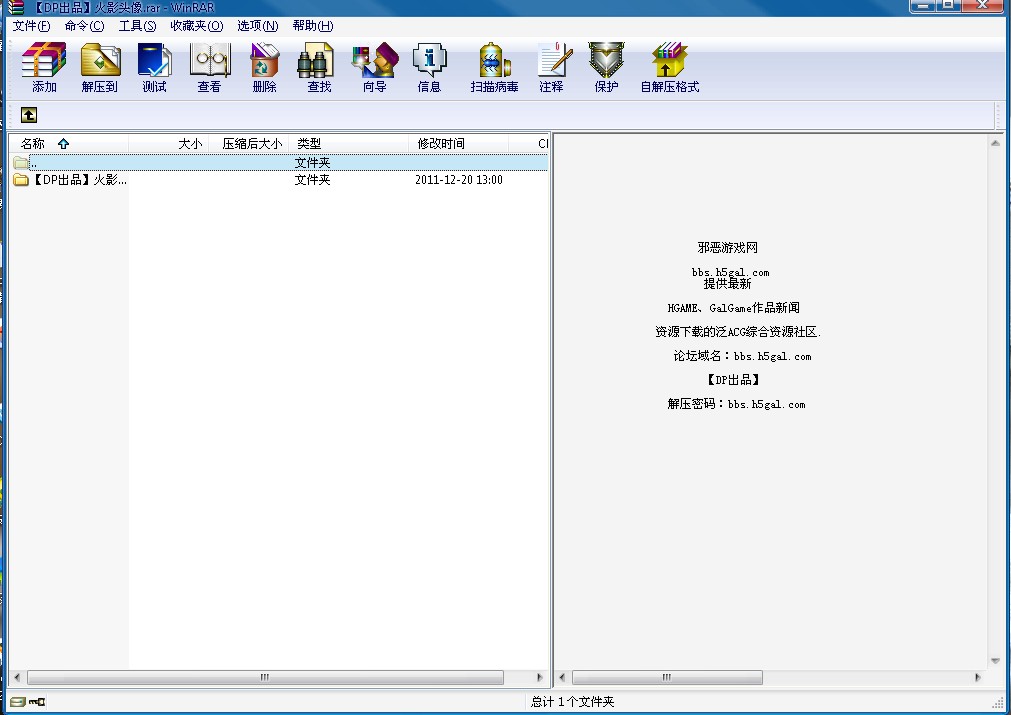Open the 查看 (View) toolbar icon
Viewport: 1011px width, 715px height.
point(209,67)
